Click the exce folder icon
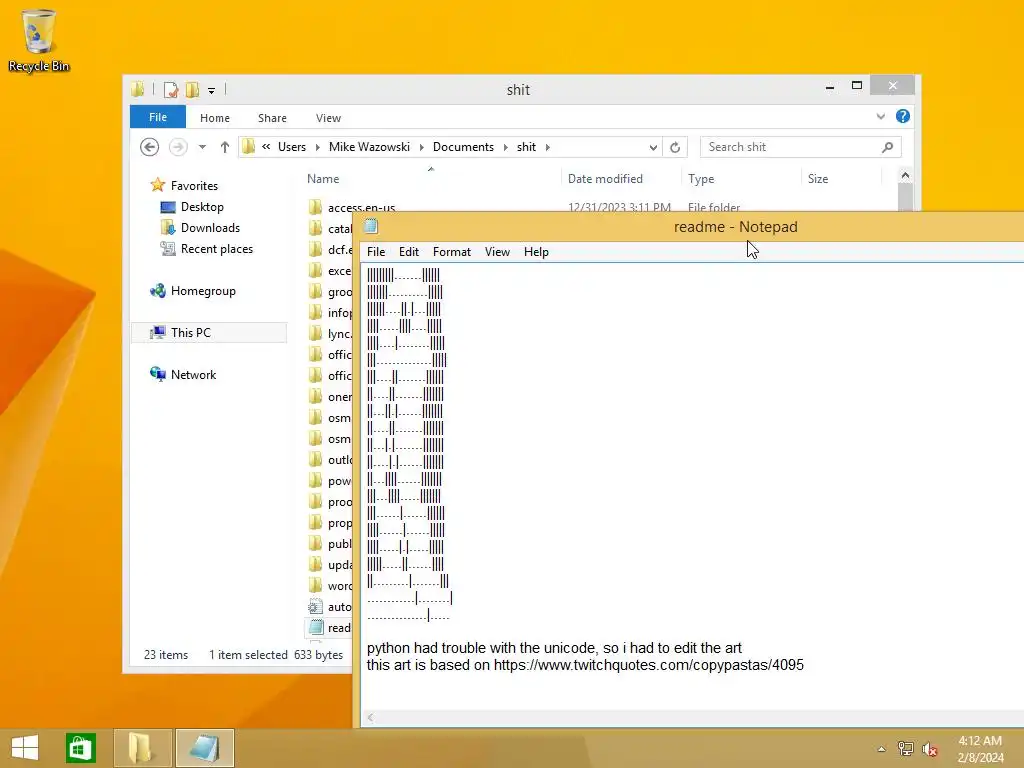1024x768 pixels. pos(315,270)
